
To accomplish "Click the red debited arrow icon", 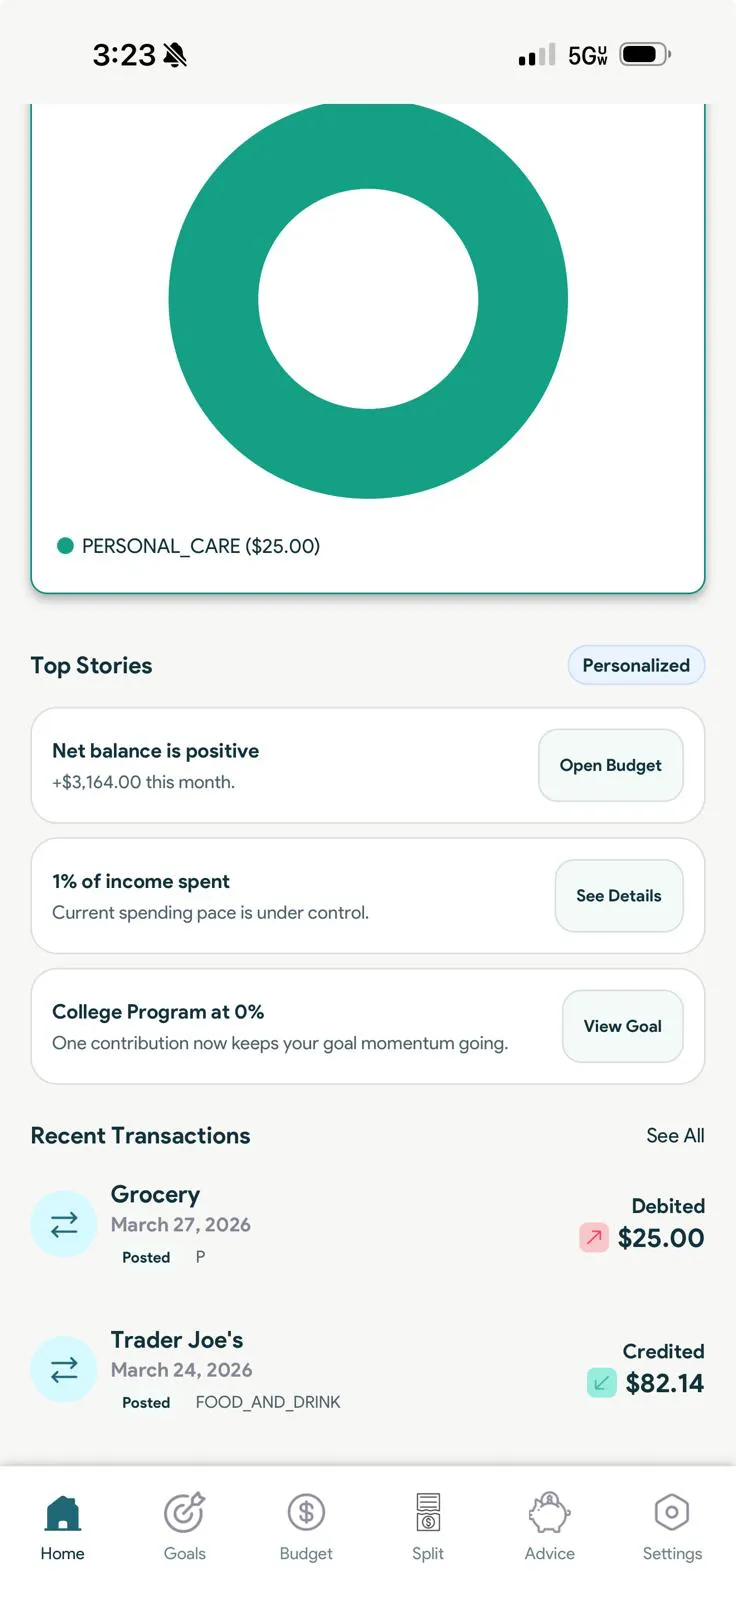I will [x=594, y=1238].
